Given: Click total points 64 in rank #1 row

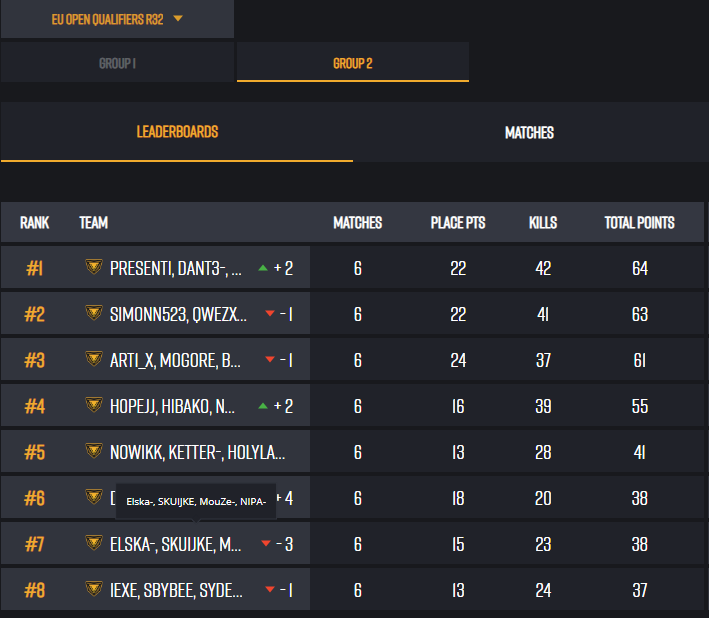Looking at the screenshot, I should pyautogui.click(x=640, y=269).
